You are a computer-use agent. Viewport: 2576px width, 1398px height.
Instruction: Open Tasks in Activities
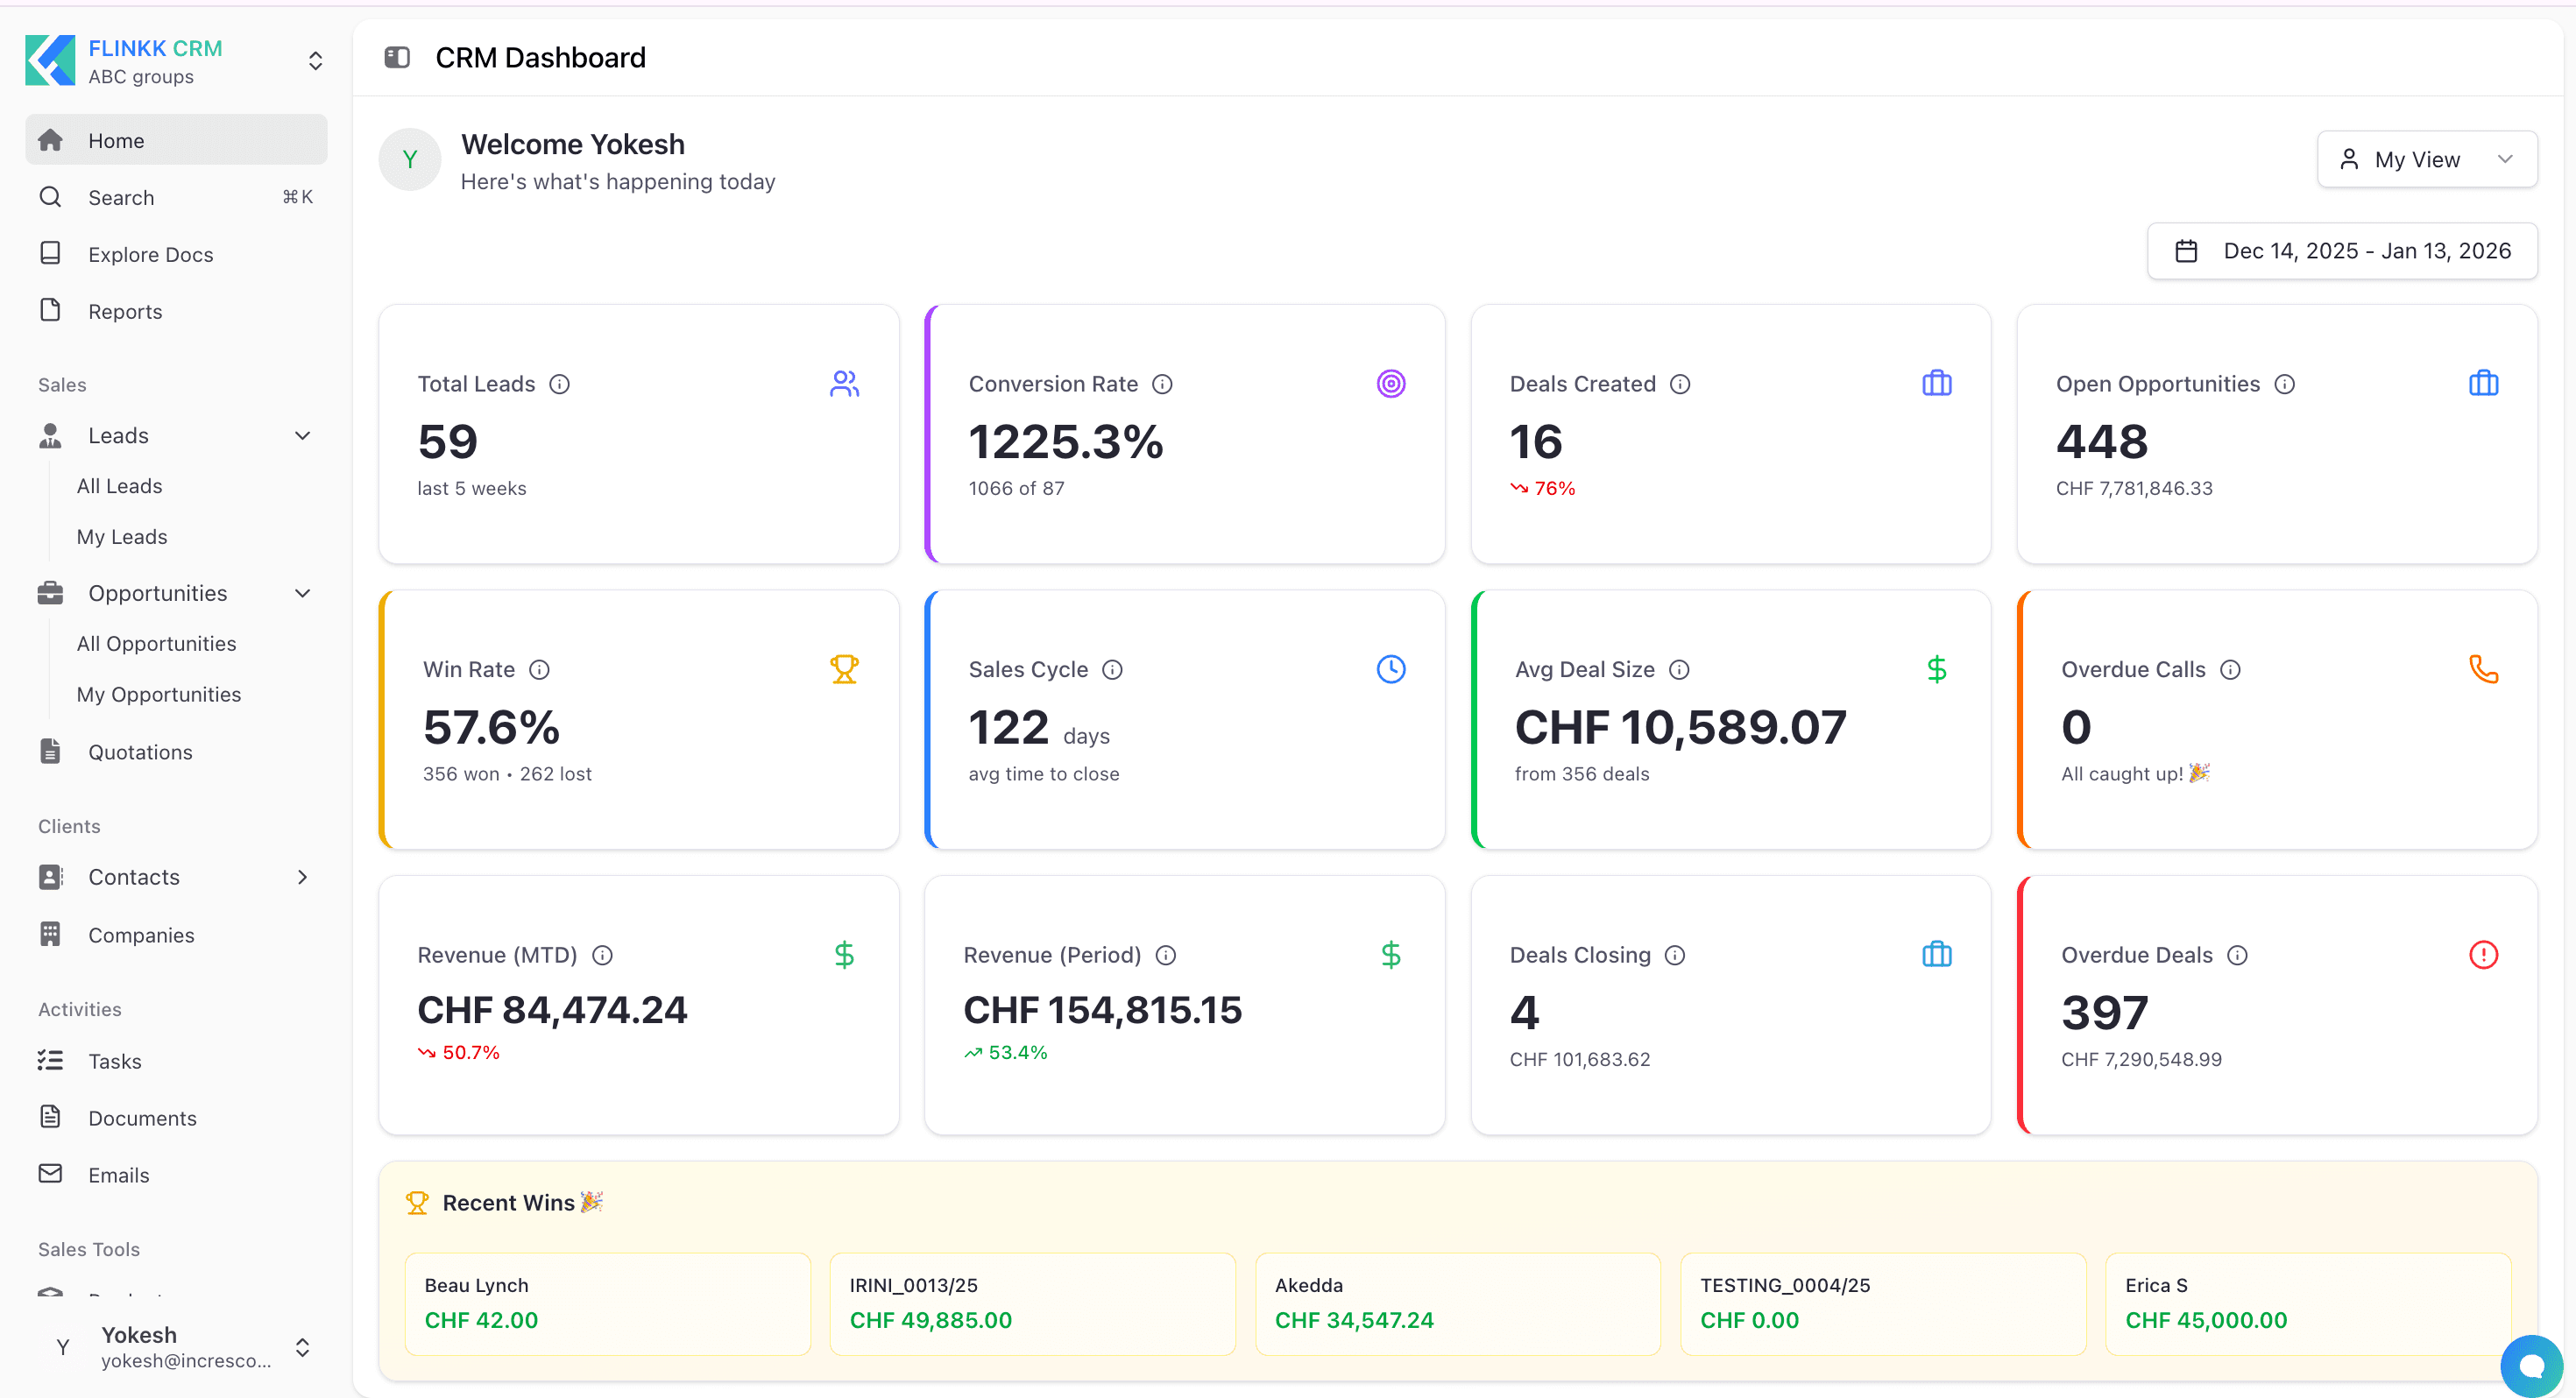point(176,1061)
